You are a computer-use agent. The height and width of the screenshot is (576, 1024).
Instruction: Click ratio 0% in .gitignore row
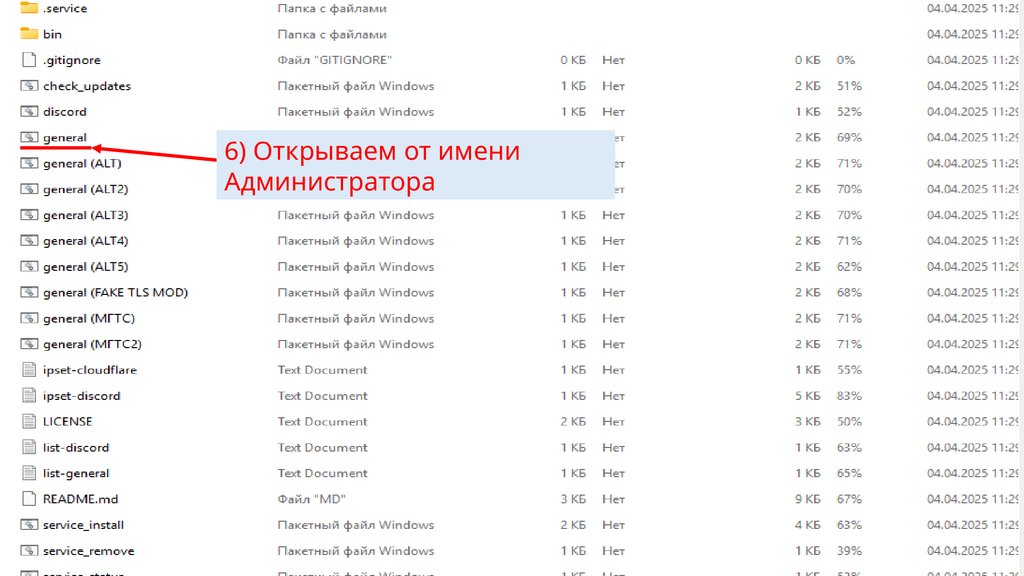(x=846, y=60)
